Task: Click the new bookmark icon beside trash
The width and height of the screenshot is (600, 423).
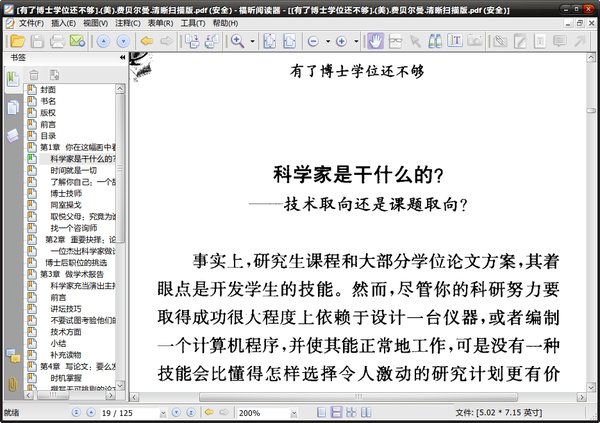Action: (x=54, y=75)
